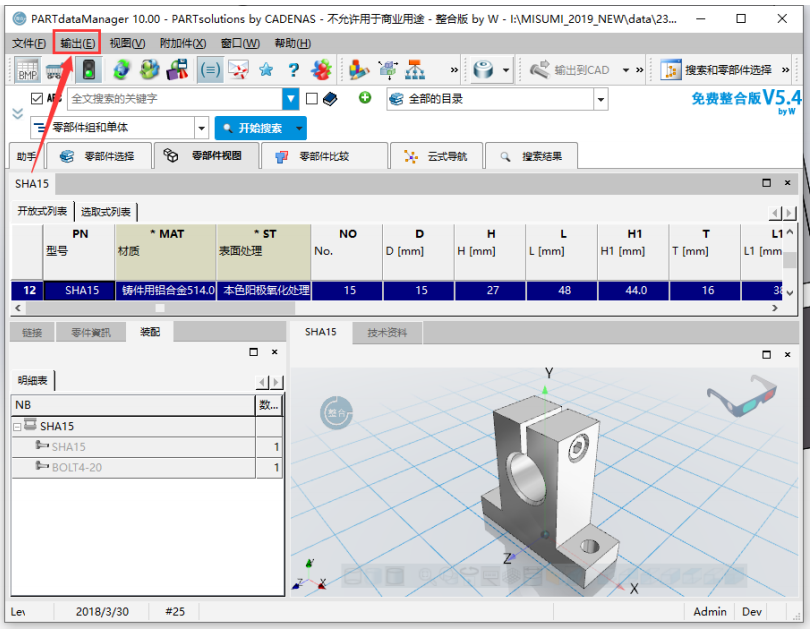Open the 全部的目录 catalog dropdown
This screenshot has height=631, width=811.
tap(600, 99)
